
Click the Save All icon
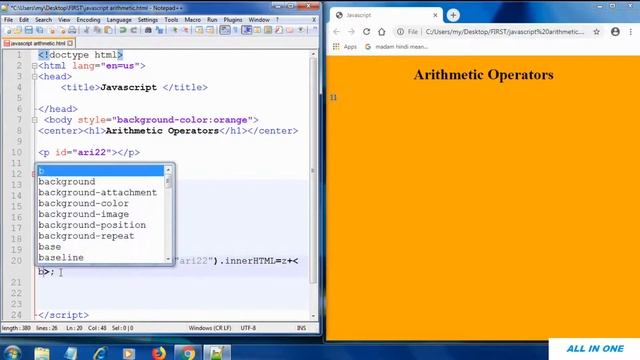40,30
